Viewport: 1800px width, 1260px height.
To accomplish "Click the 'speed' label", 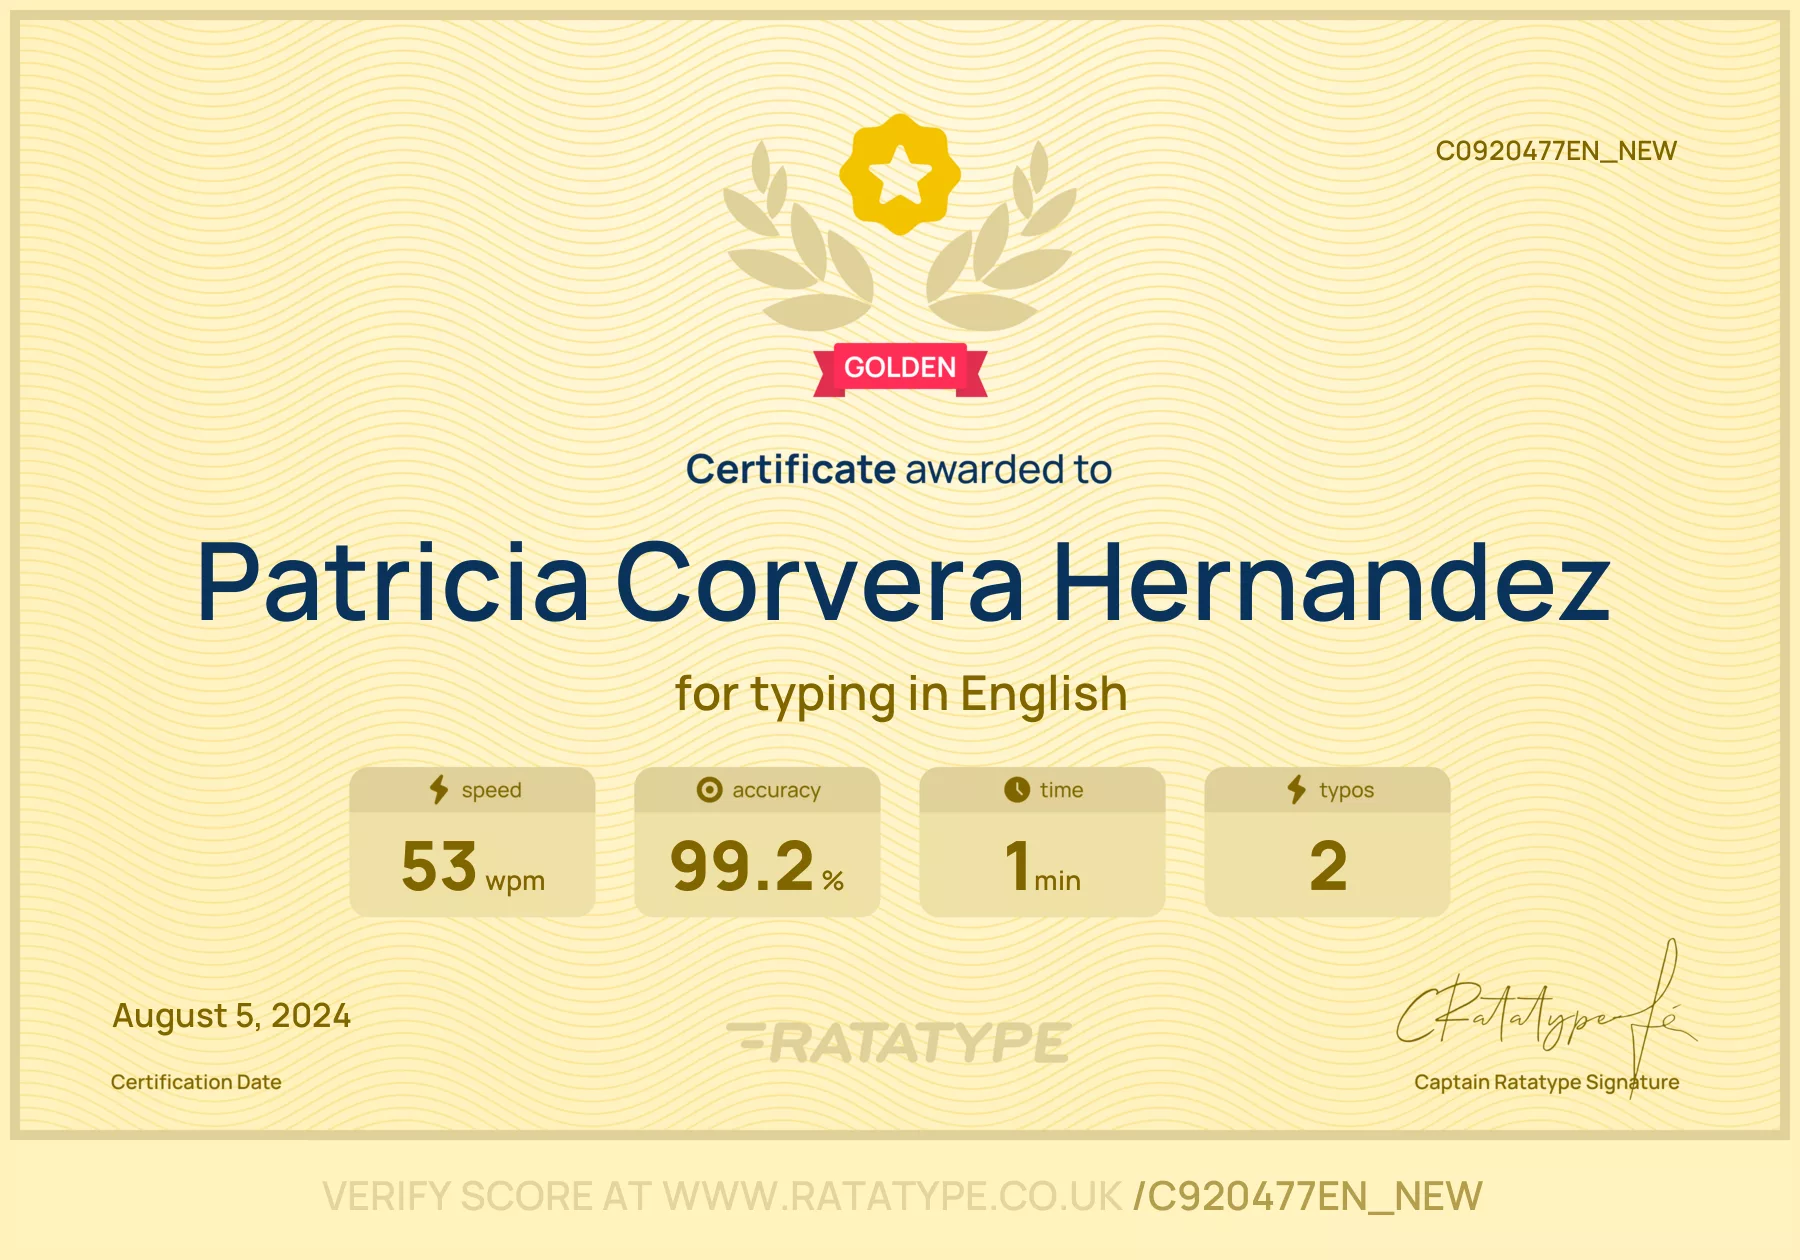I will coord(491,790).
